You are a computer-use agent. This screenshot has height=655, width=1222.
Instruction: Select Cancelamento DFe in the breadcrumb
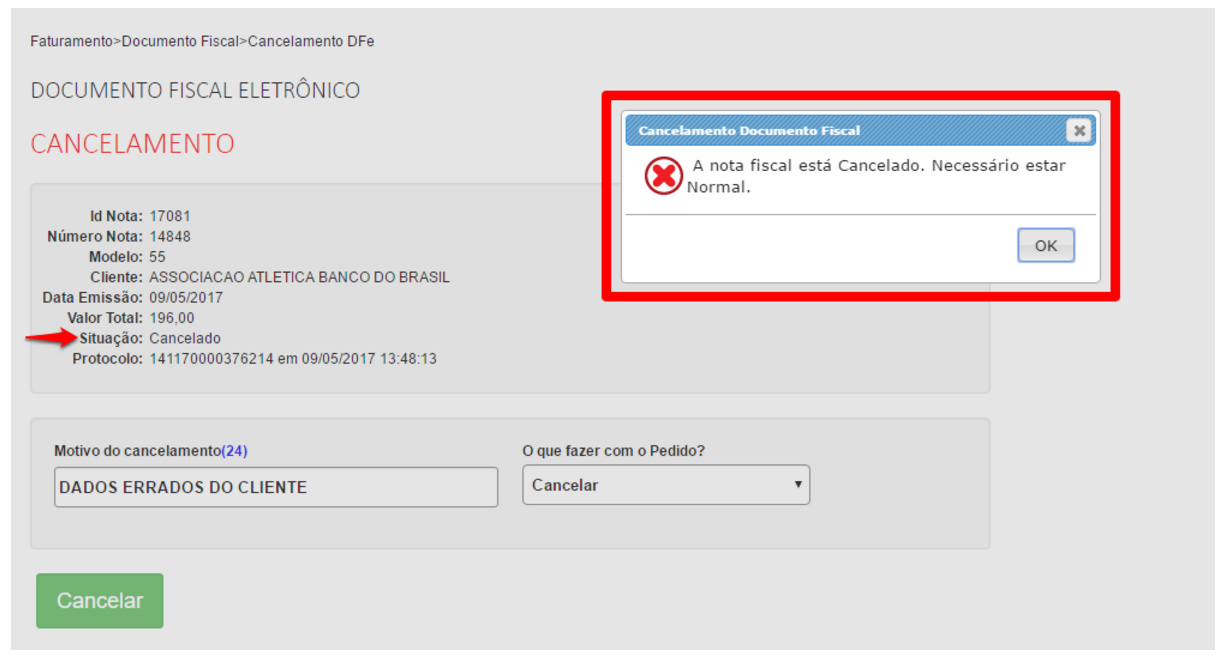click(311, 41)
